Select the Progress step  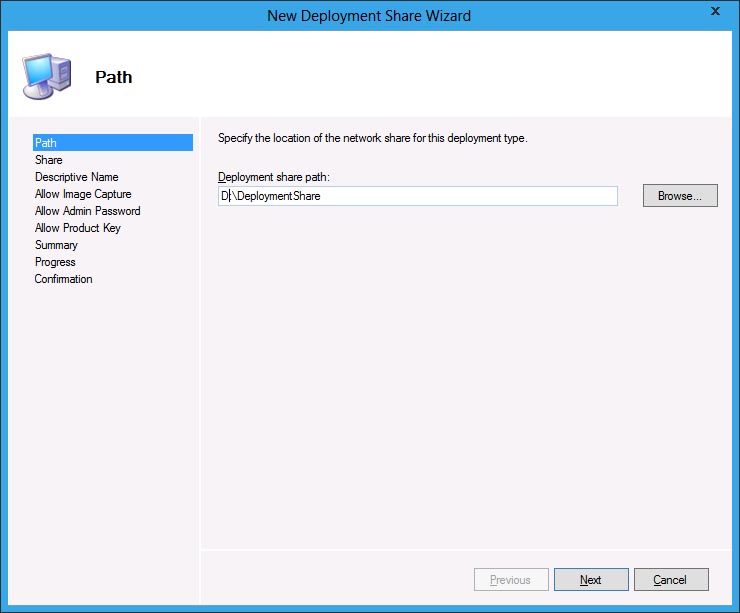point(55,262)
